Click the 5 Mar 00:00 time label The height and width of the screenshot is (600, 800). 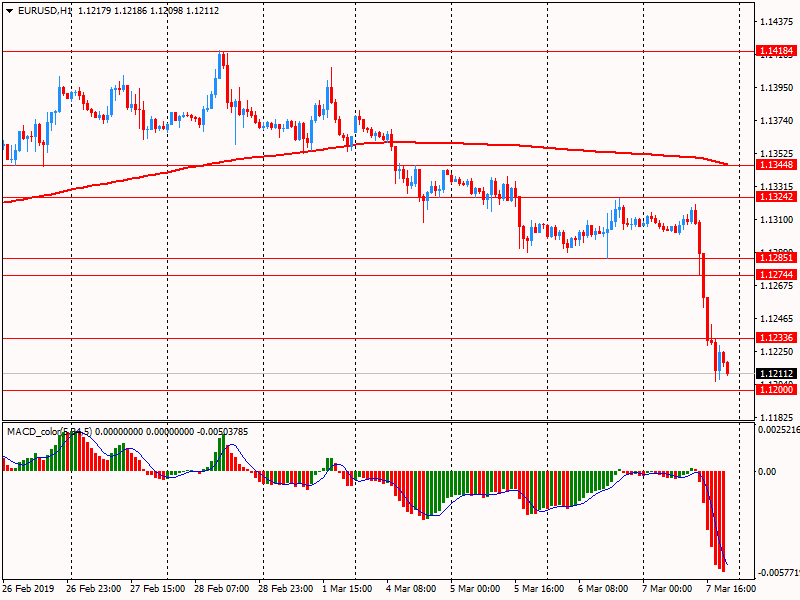[x=475, y=588]
